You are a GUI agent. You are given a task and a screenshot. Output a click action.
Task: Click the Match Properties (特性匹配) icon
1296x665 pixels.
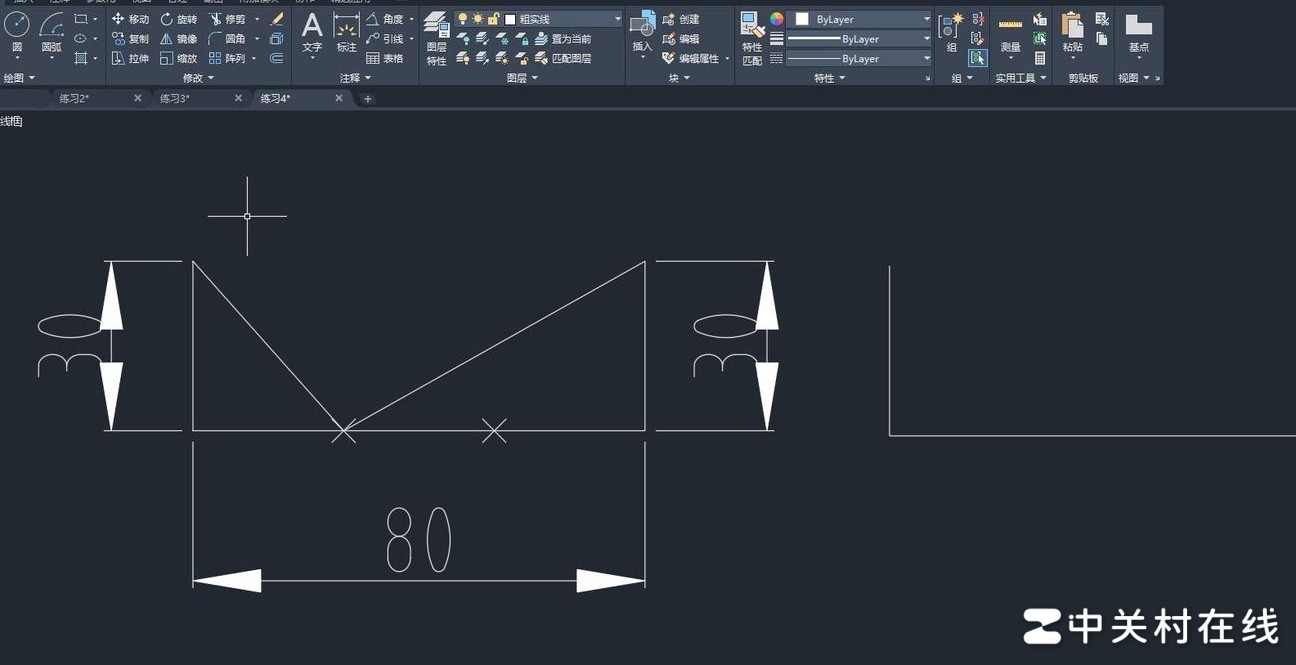(752, 38)
